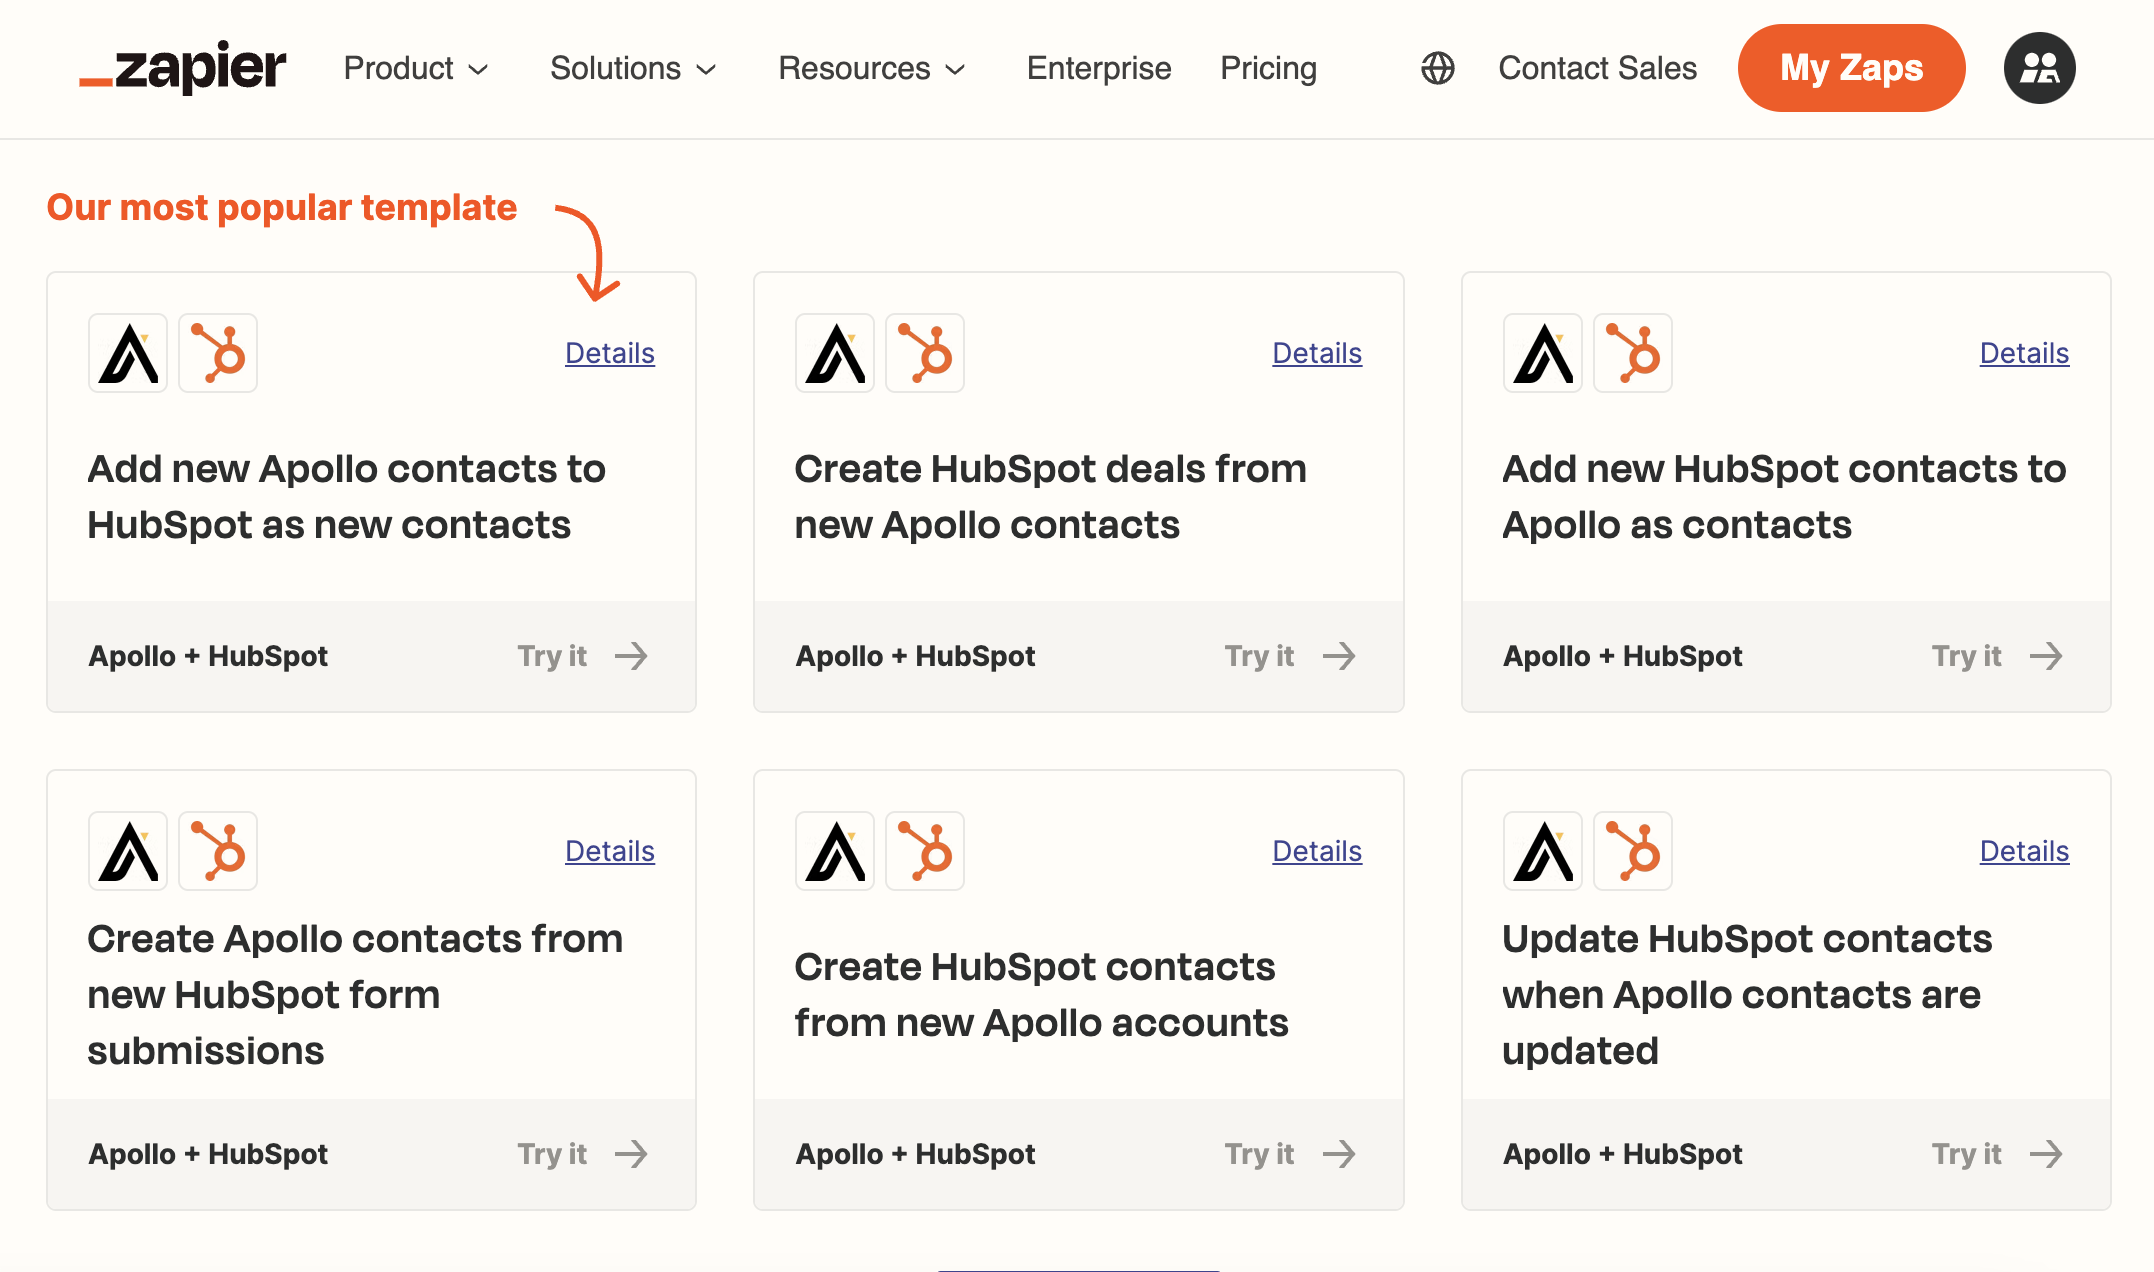Go to the Enterprise page
Image resolution: width=2154 pixels, height=1272 pixels.
point(1099,68)
